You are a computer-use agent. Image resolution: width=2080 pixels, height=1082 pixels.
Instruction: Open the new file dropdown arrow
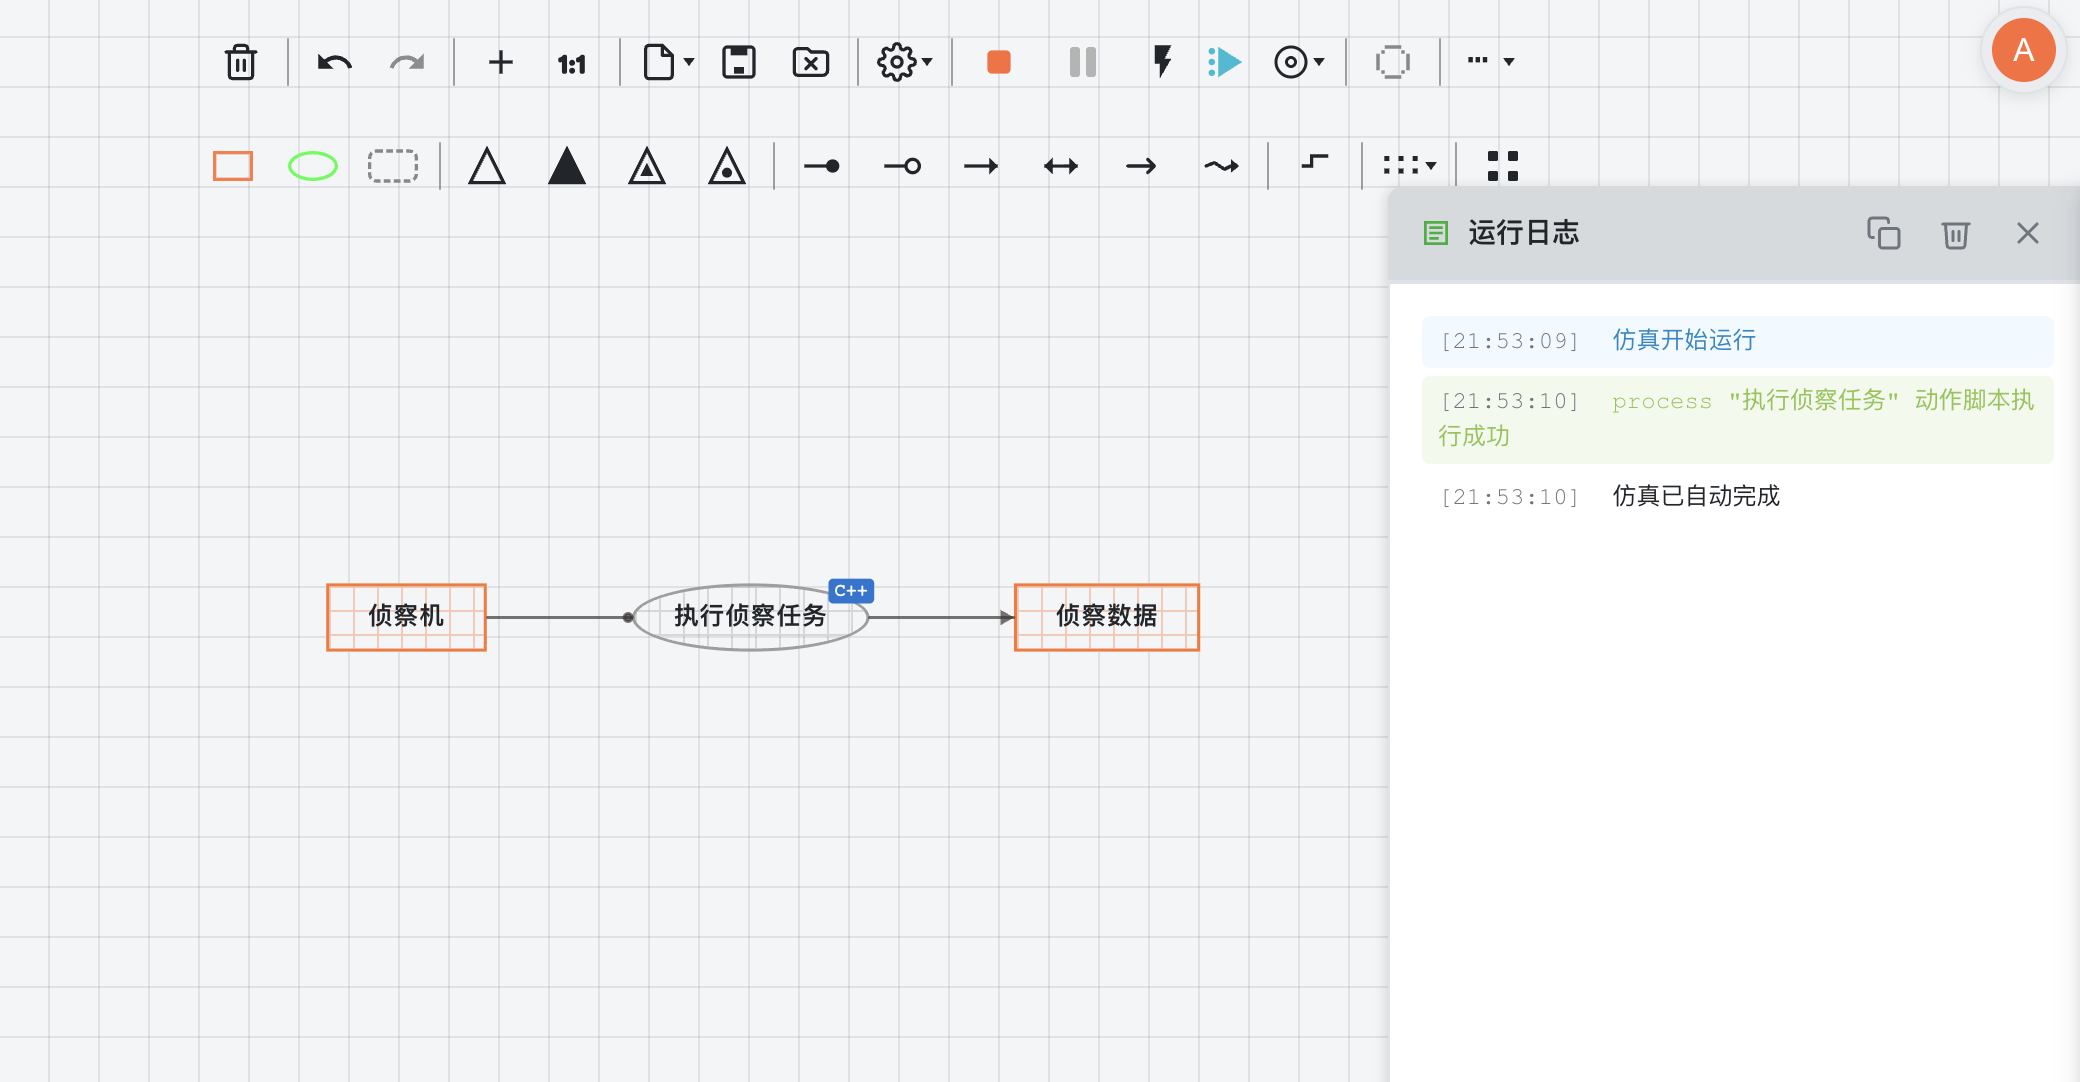[688, 62]
